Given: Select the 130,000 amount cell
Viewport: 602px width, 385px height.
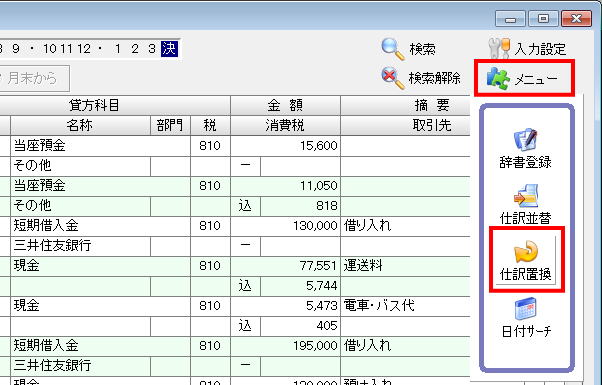Looking at the screenshot, I should tap(285, 226).
